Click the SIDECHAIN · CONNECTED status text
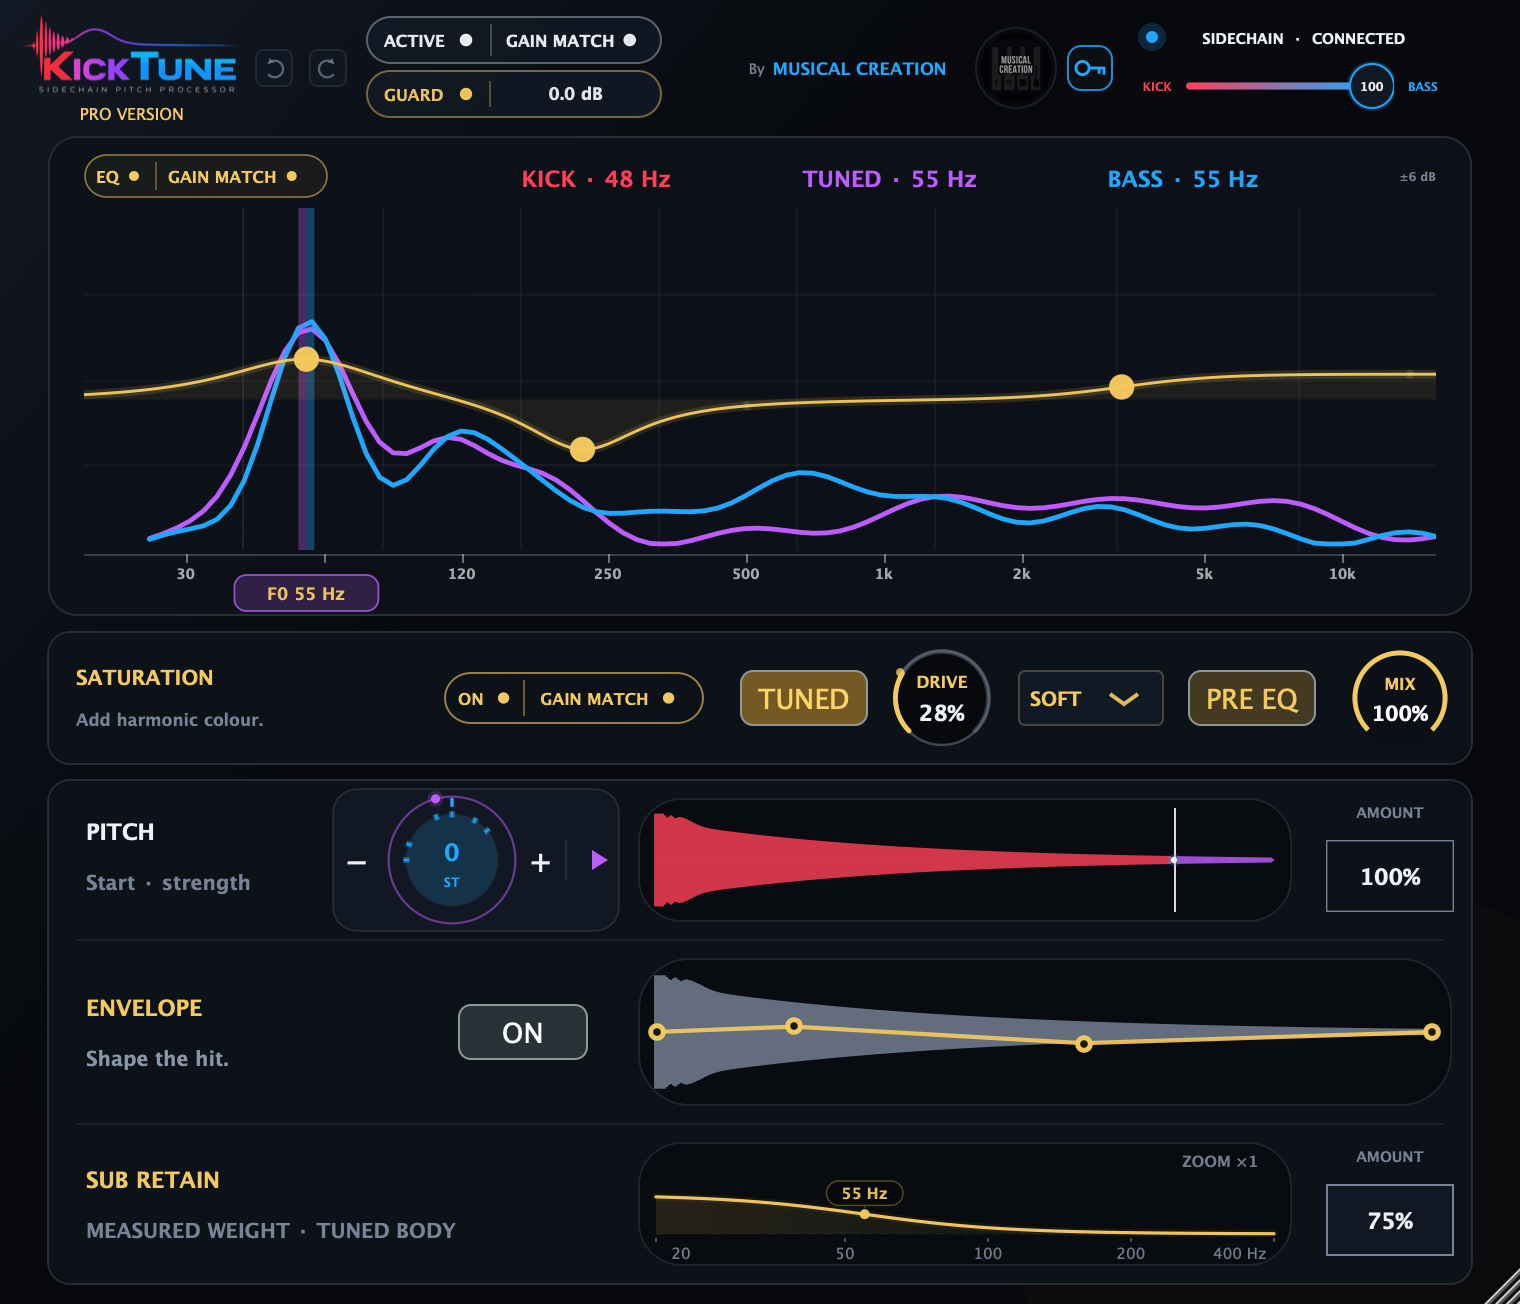The image size is (1520, 1304). [1303, 38]
